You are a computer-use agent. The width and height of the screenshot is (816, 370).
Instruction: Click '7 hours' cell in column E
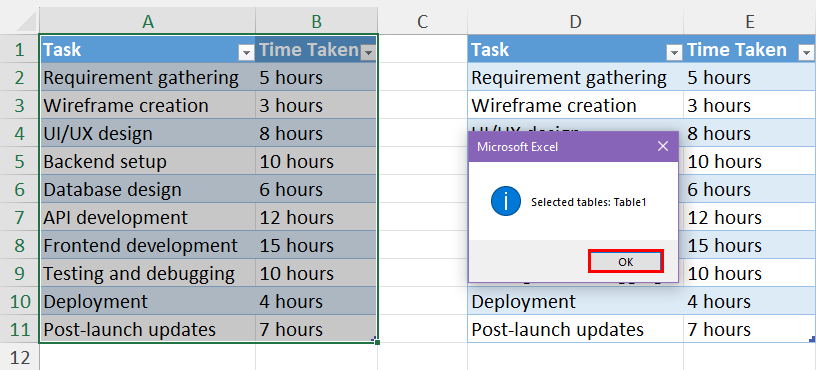point(750,329)
